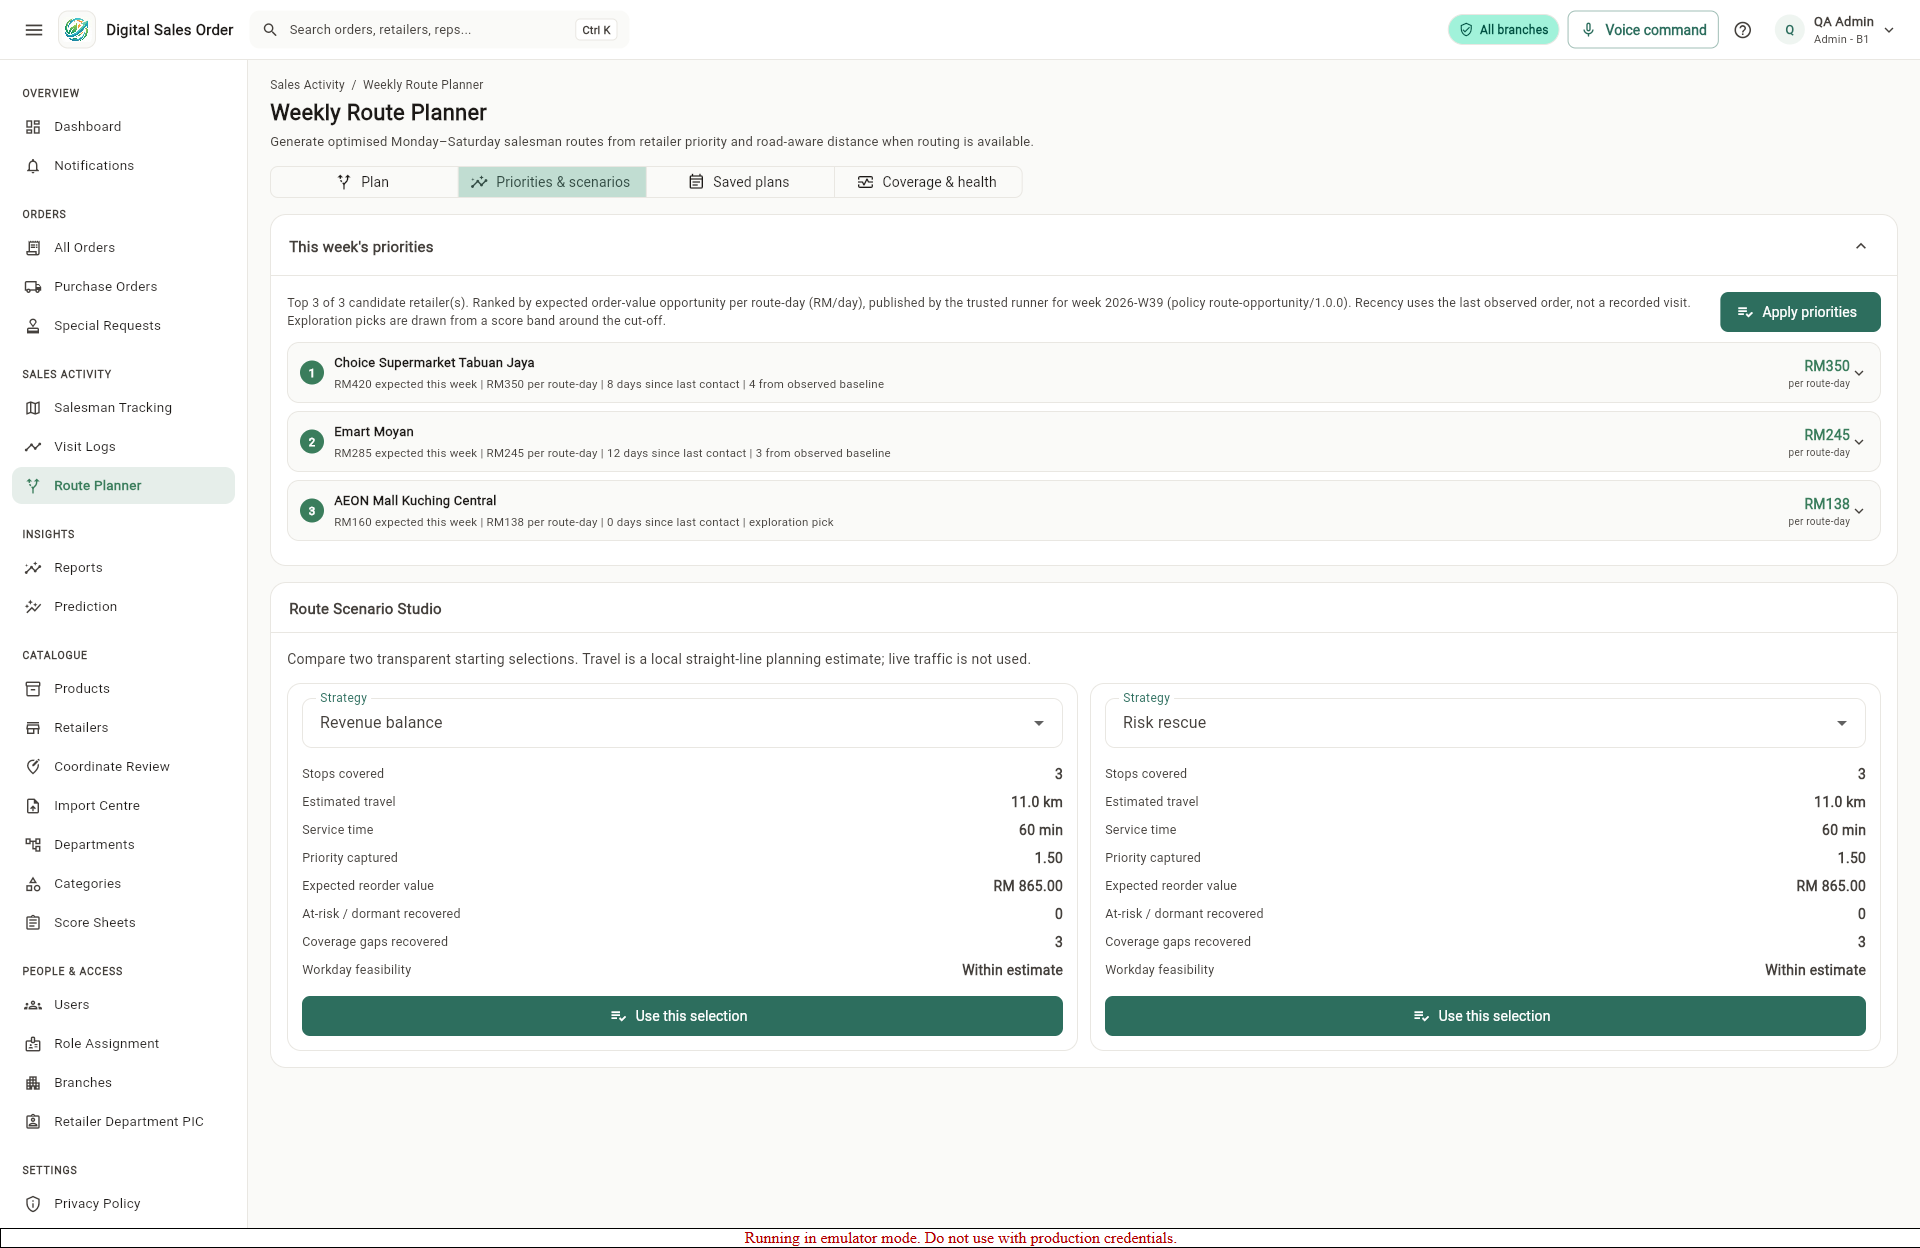This screenshot has width=1920, height=1248.
Task: Open Import Centre
Action: coord(123,806)
